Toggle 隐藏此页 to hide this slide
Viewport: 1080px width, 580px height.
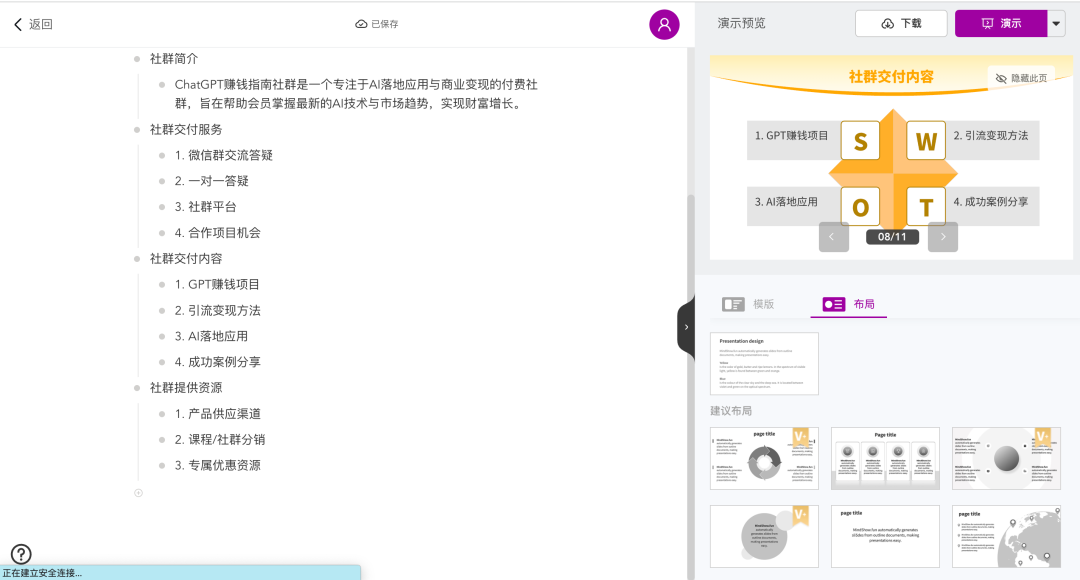[x=1021, y=78]
